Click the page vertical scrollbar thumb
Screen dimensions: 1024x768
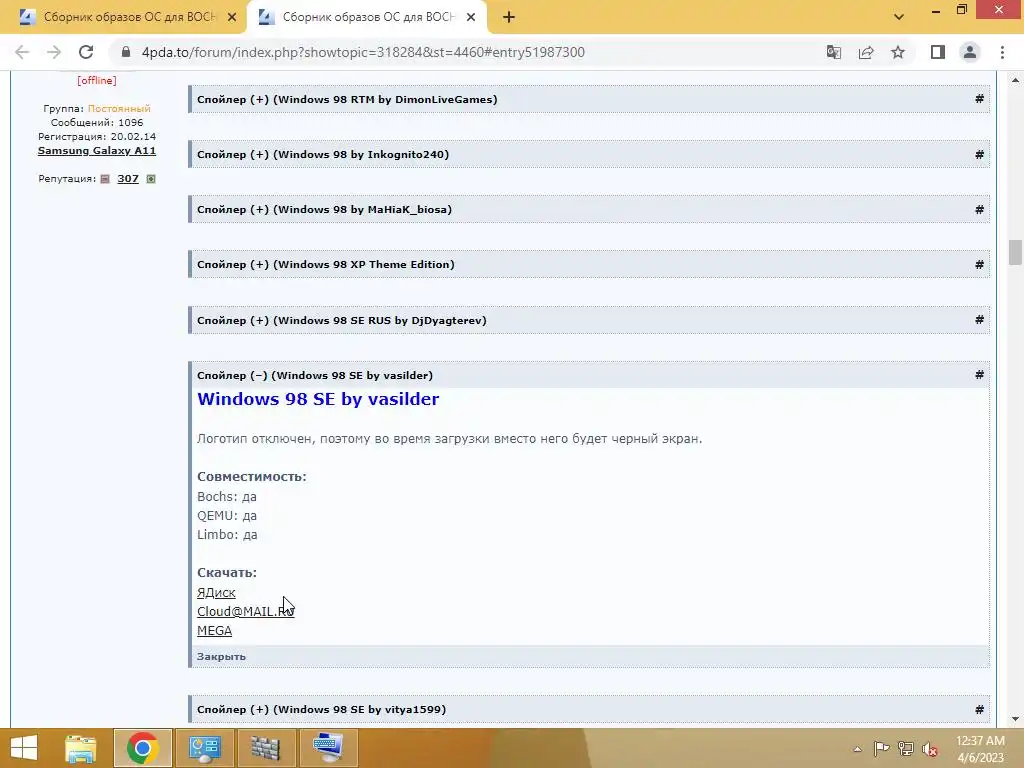click(x=1015, y=253)
